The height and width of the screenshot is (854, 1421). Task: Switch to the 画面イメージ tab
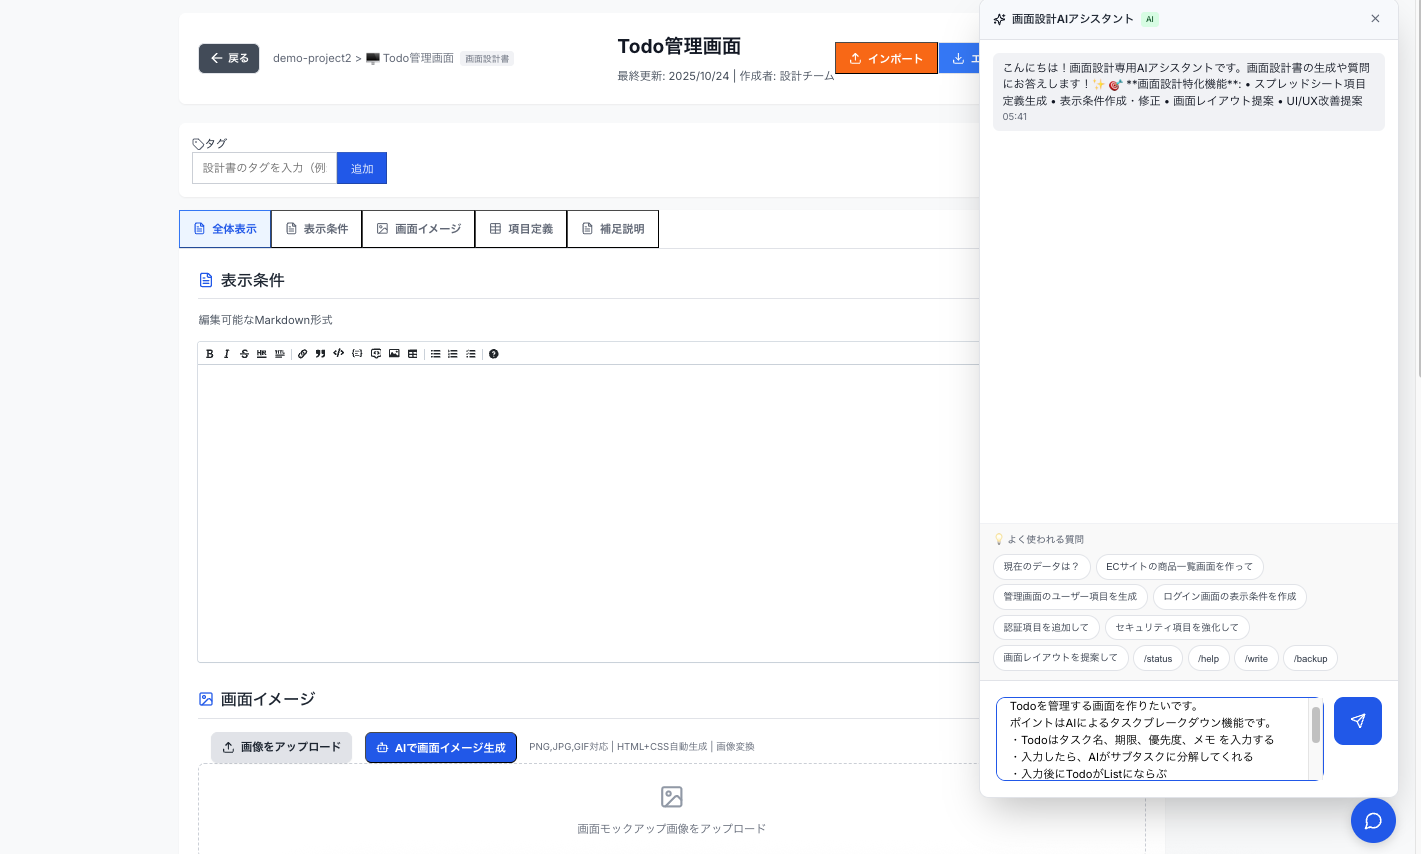click(418, 229)
